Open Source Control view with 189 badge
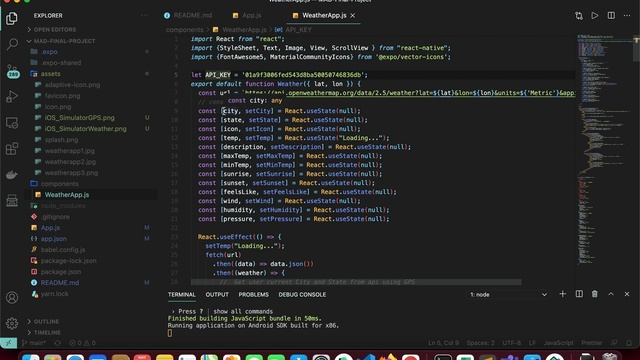This screenshot has width=640, height=360. pos(13,71)
